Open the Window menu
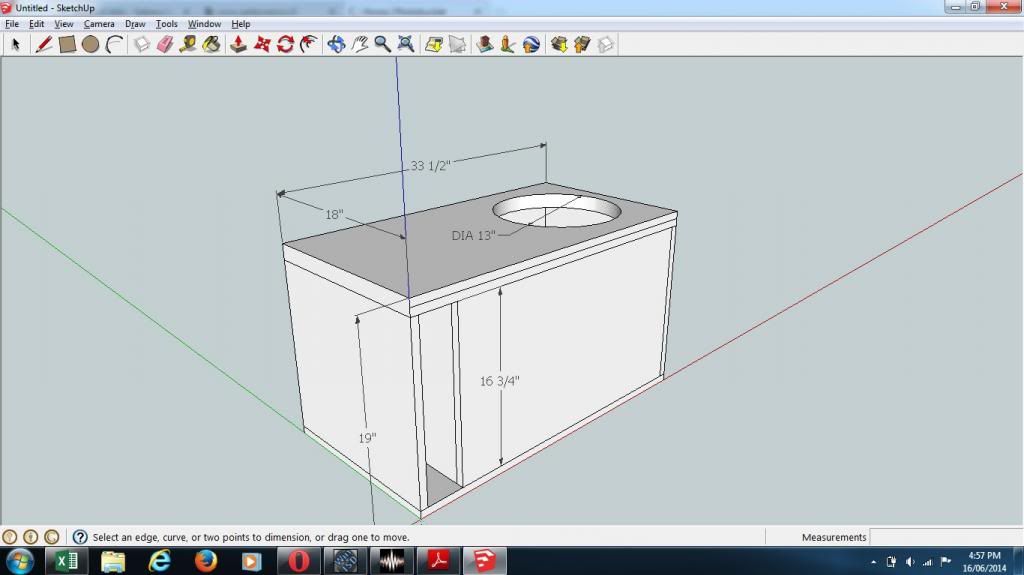Screen dimensions: 1024x575 [x=204, y=24]
